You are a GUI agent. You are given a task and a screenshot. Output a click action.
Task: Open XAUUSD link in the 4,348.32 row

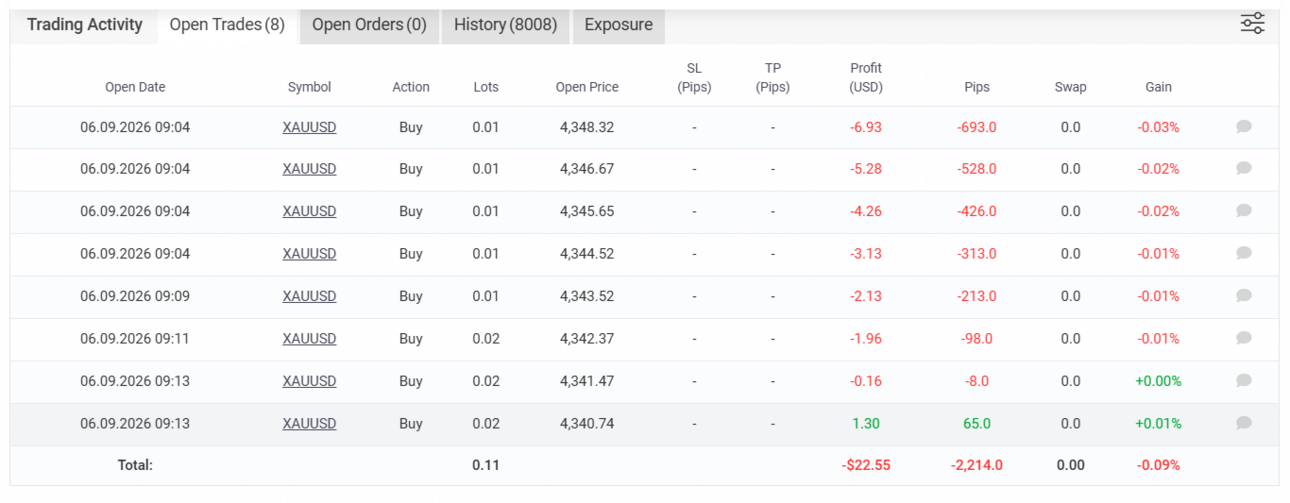[x=309, y=127]
